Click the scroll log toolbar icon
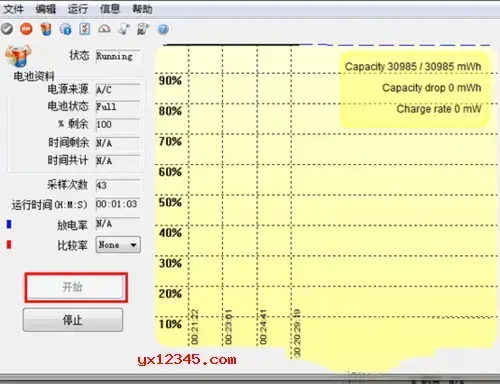The width and height of the screenshot is (500, 384). [x=124, y=29]
